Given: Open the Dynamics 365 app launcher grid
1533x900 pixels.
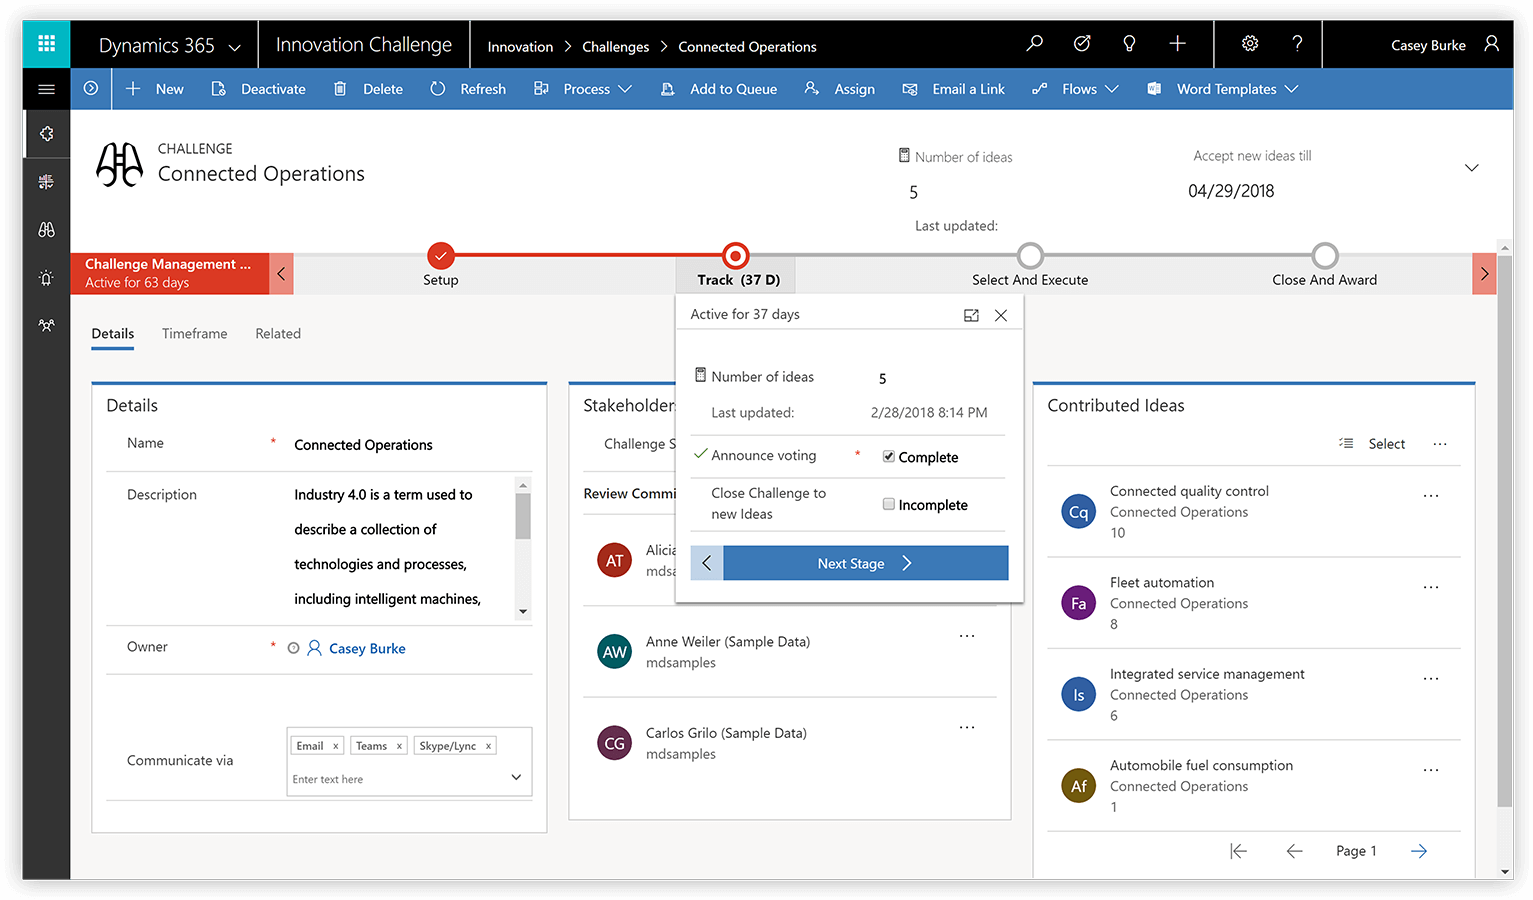Looking at the screenshot, I should (x=46, y=44).
